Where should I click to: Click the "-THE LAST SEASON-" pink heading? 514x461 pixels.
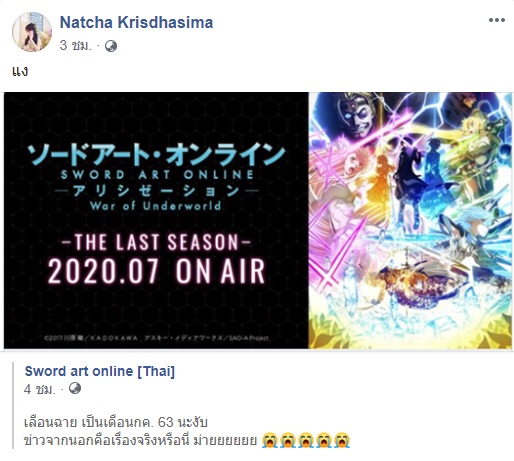click(156, 242)
